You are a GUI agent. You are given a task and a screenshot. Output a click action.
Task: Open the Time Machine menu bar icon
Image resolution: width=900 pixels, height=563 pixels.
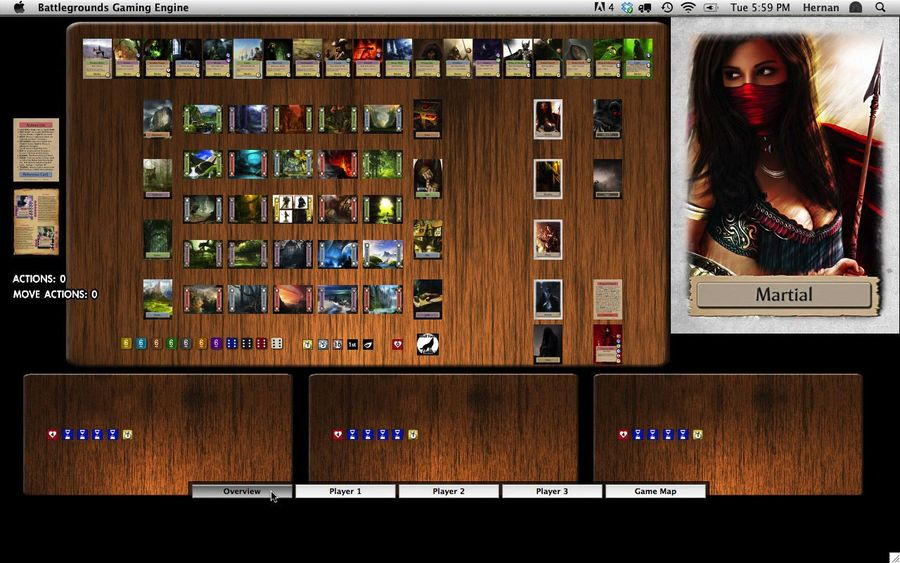(666, 7)
